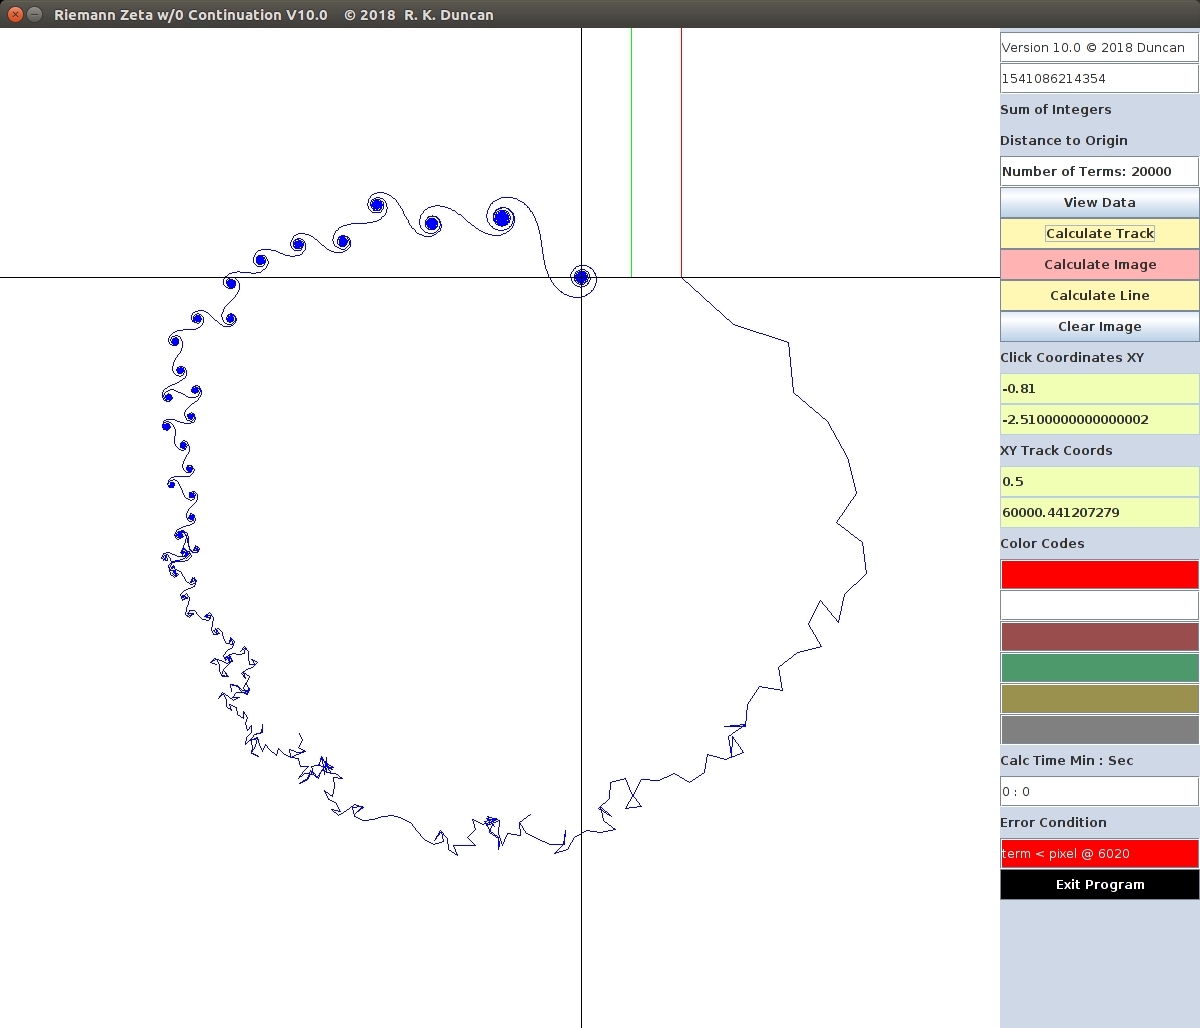Choose the brownish-red color code swatch
Viewport: 1200px width, 1028px height.
coord(1099,636)
